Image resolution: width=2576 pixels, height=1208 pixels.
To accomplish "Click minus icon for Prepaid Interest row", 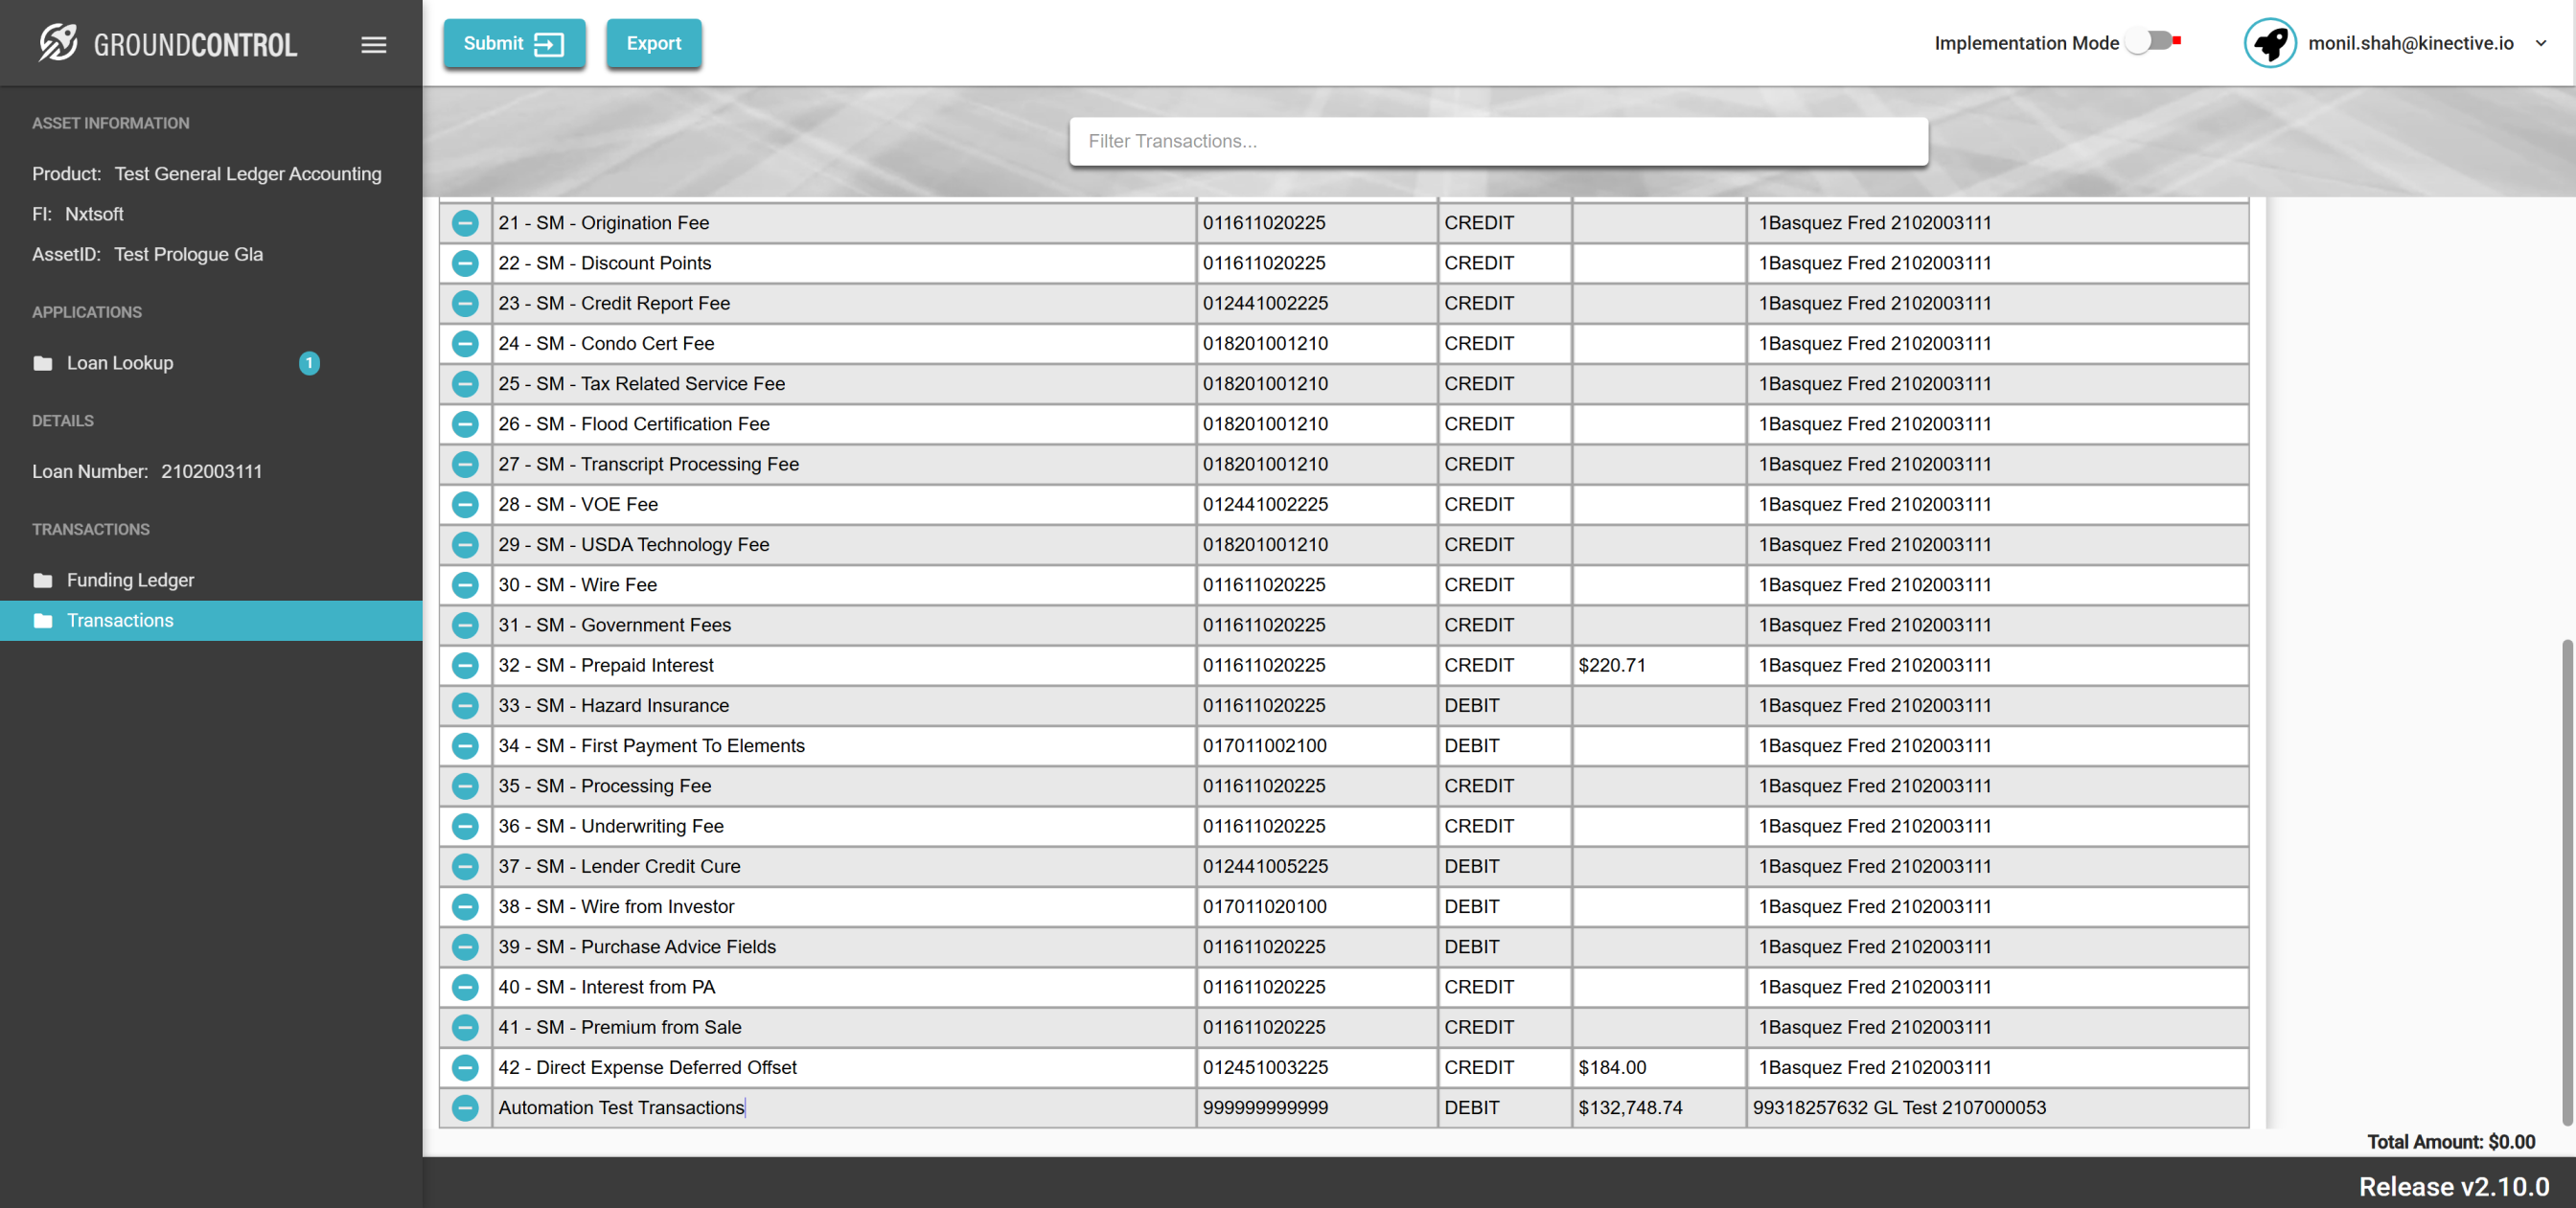I will coord(465,665).
